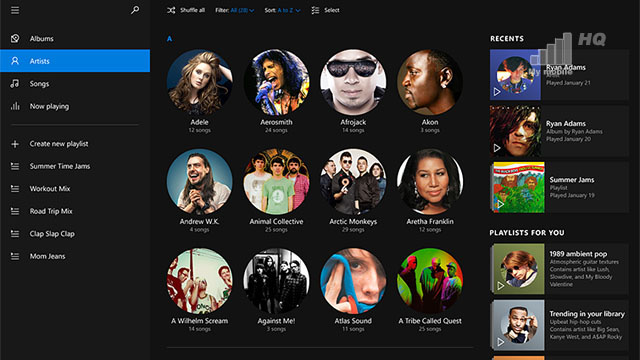Viewport: 640px width, 360px height.
Task: Click Create new playlist
Action: [75, 144]
